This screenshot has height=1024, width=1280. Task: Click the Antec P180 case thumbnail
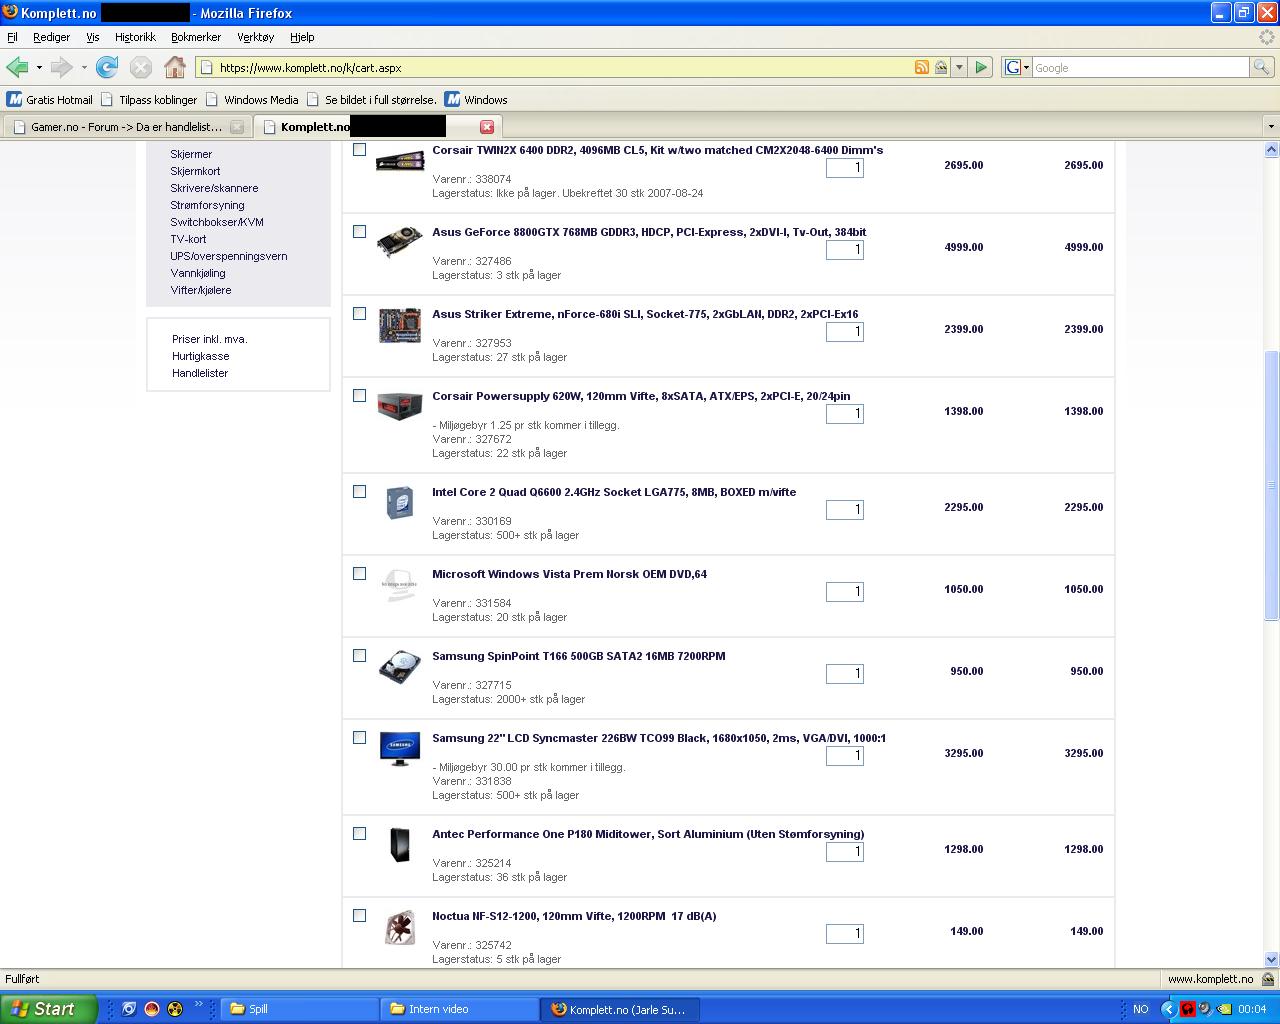(400, 845)
